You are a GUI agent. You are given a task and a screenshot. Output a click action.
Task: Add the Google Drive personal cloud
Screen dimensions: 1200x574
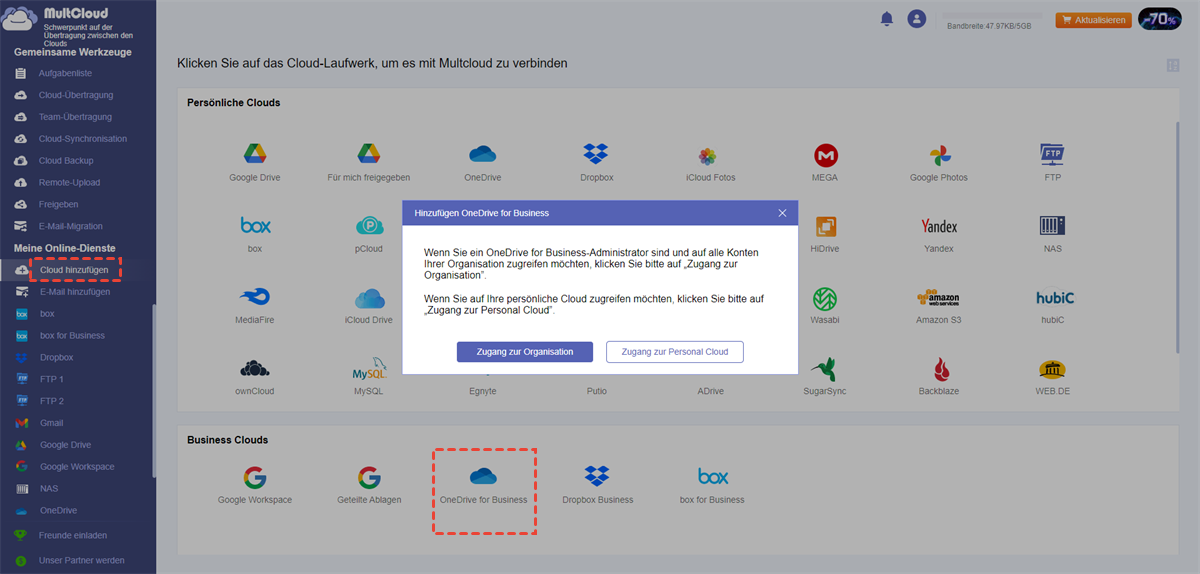point(254,162)
